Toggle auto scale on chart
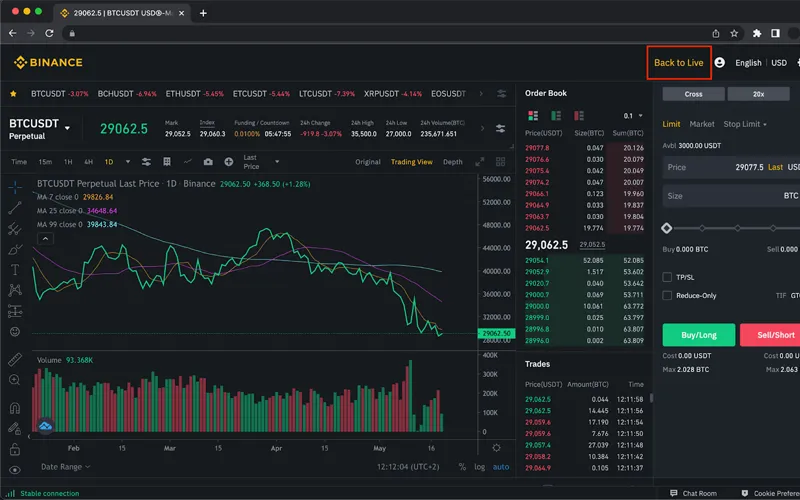This screenshot has width=800, height=500. click(501, 467)
